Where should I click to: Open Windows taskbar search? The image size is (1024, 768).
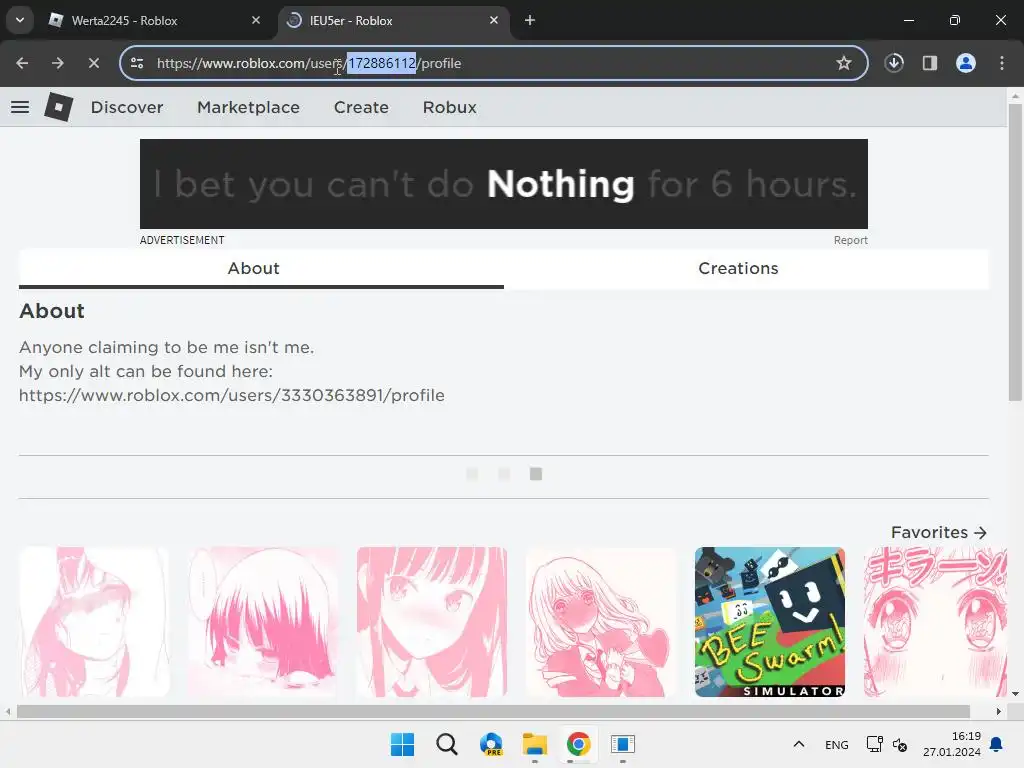tap(447, 744)
